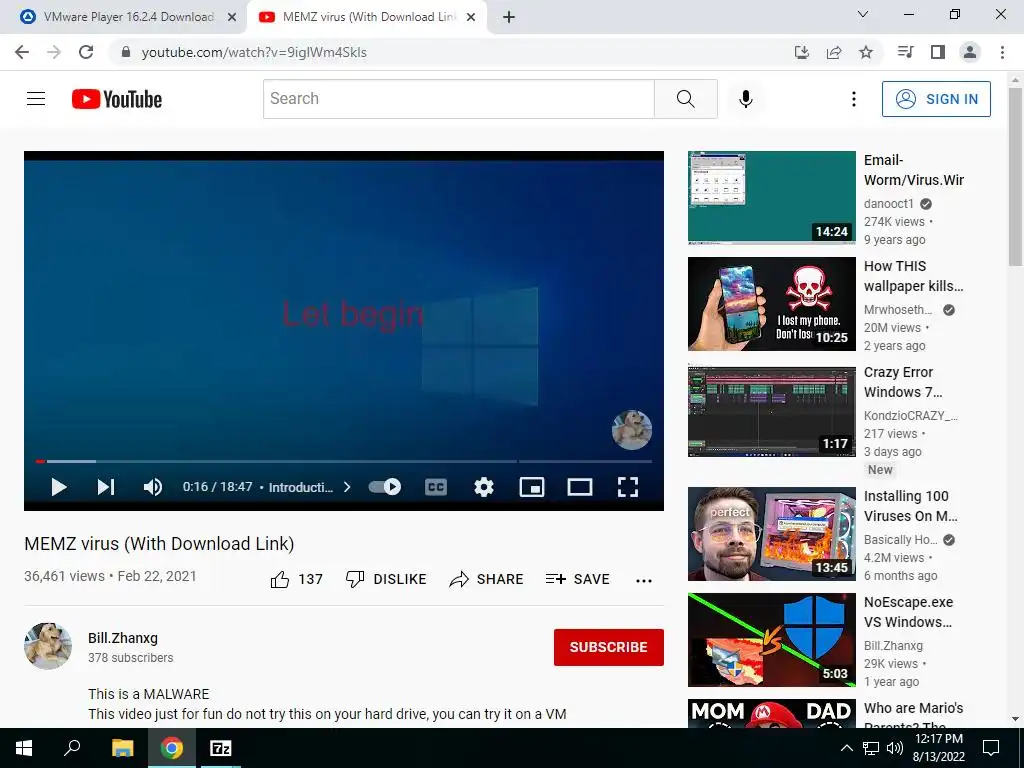
Task: Open more actions ellipsis below video
Action: (644, 581)
